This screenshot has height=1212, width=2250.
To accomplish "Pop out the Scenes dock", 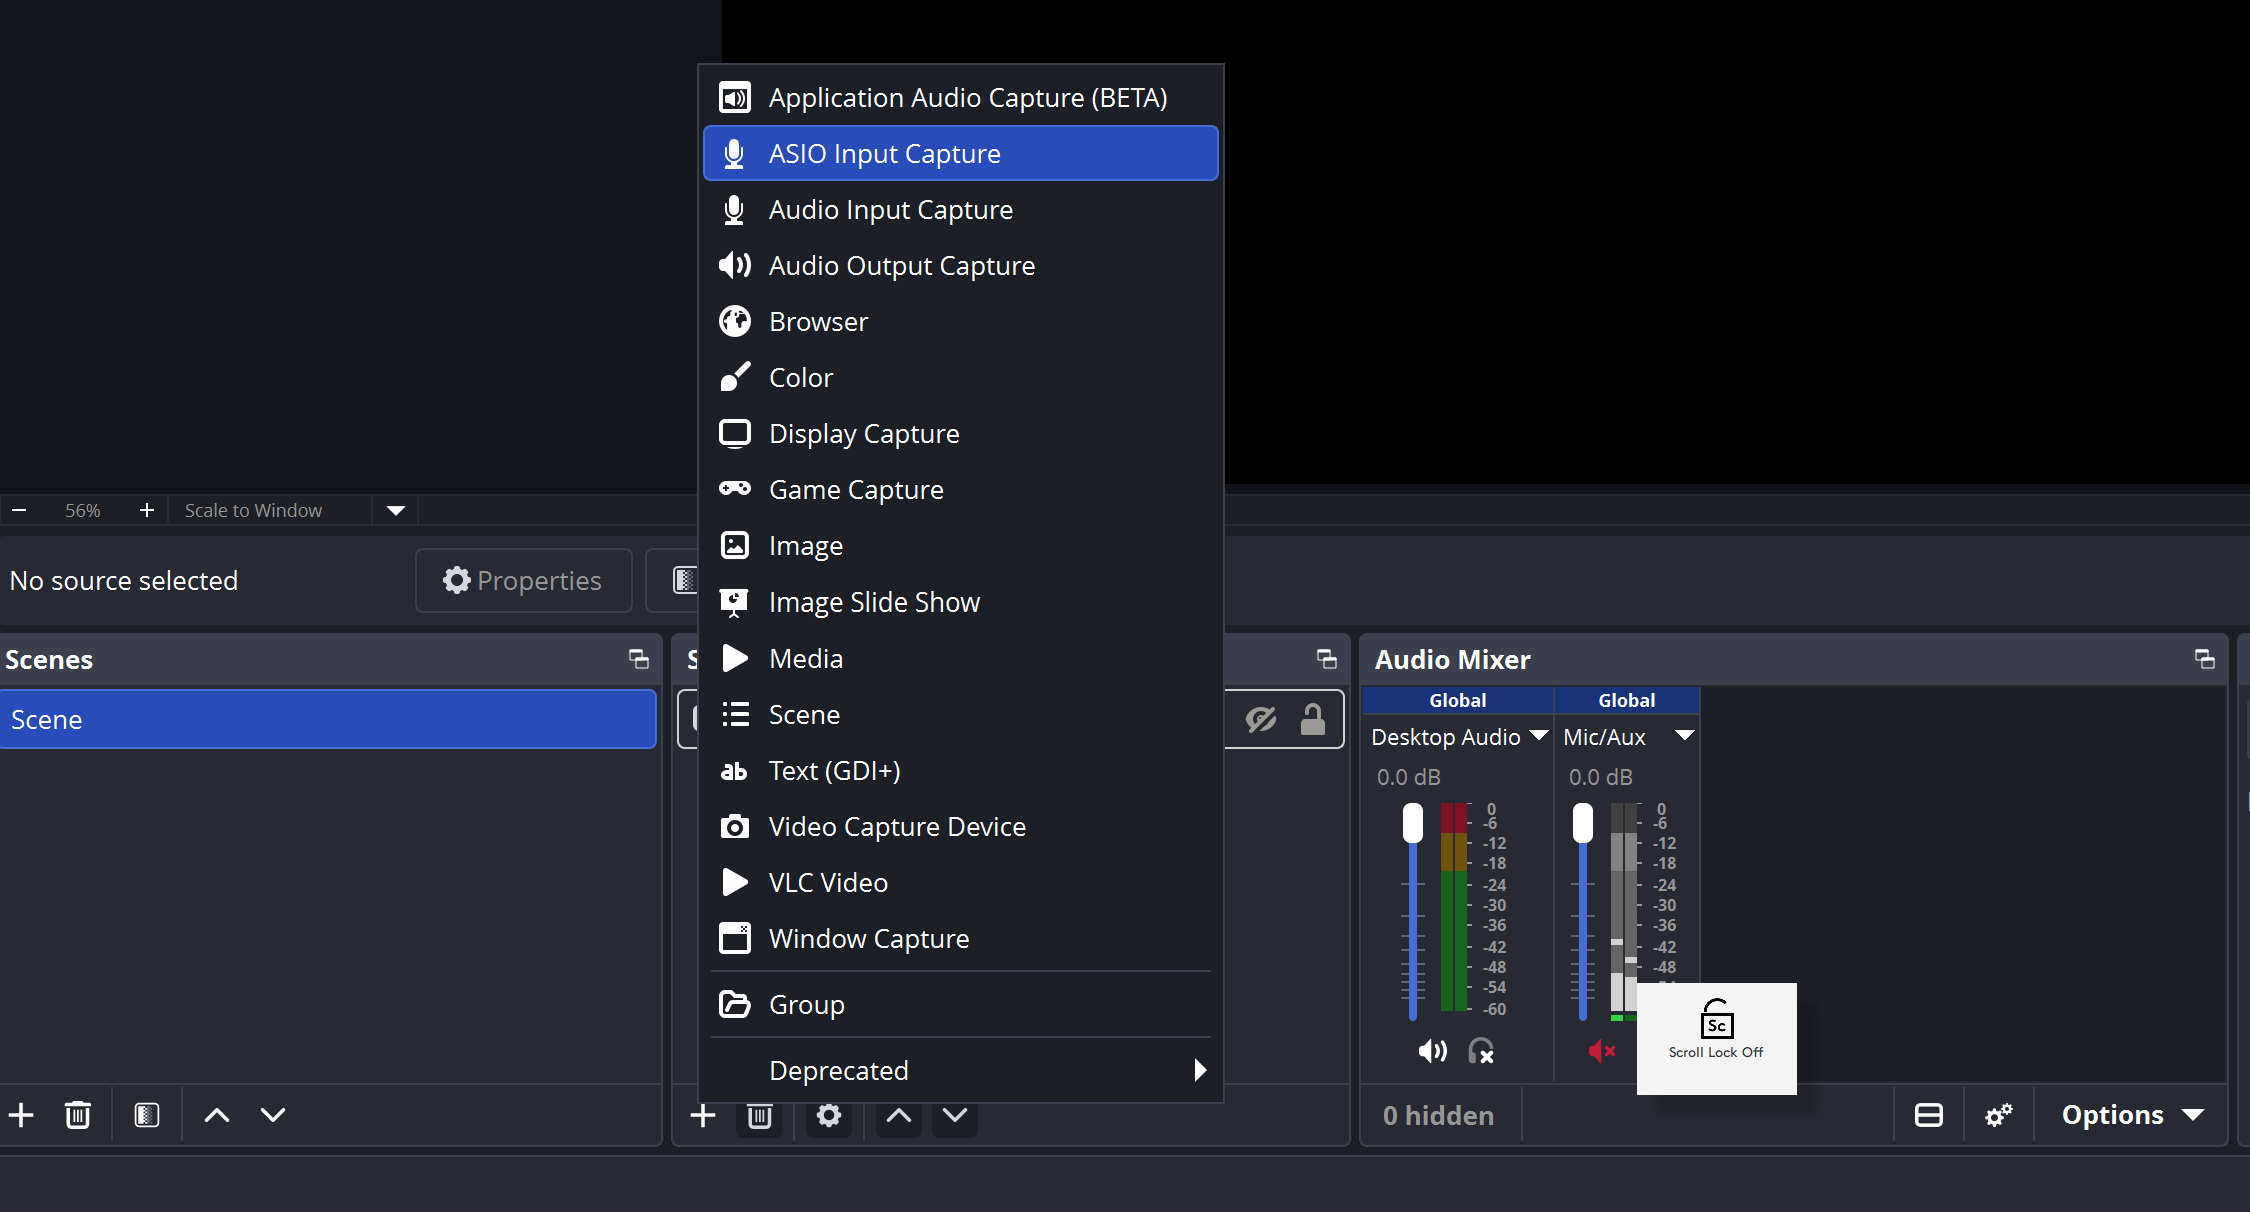I will pyautogui.click(x=638, y=659).
